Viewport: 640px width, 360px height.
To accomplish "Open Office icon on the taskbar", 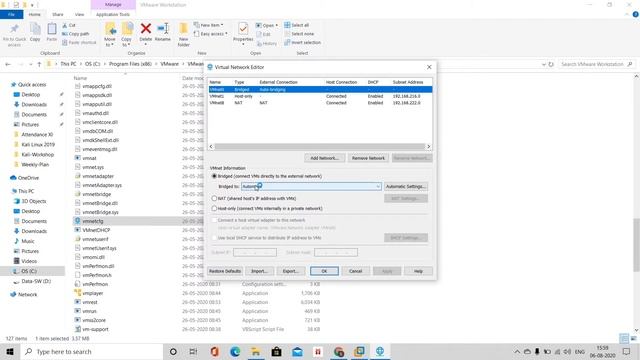I will point(214,351).
